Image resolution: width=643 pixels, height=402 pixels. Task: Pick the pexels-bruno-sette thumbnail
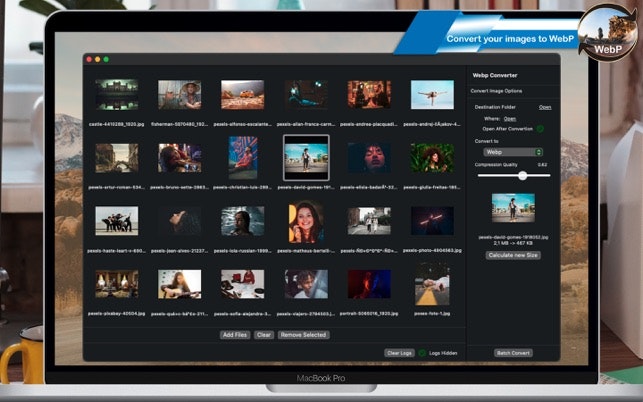click(180, 158)
